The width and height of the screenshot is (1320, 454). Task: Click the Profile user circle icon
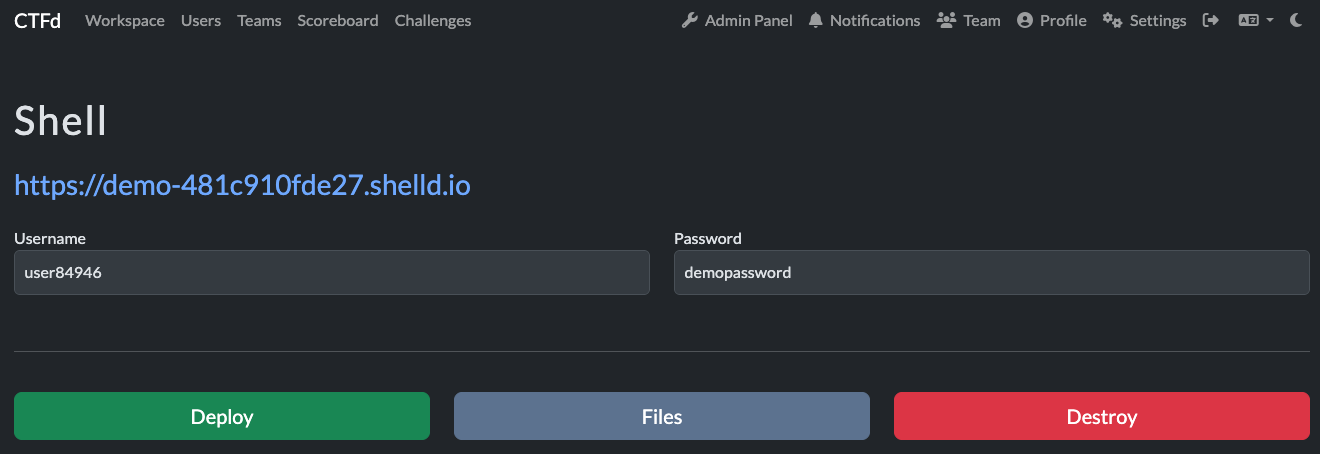pyautogui.click(x=1024, y=20)
